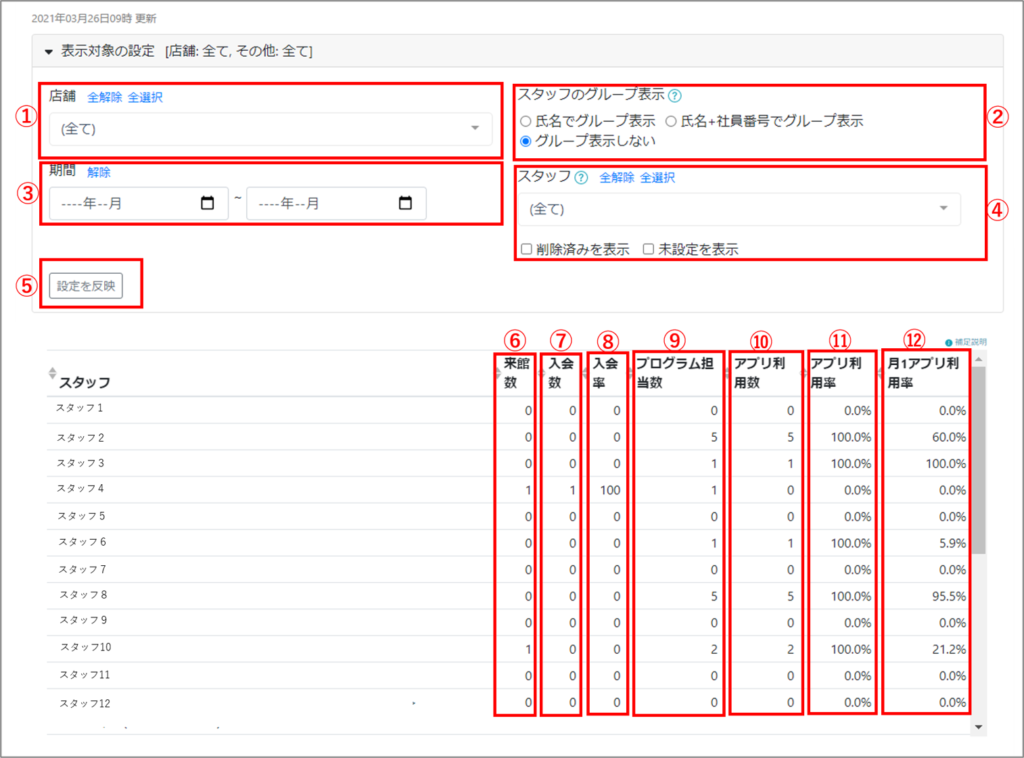Screen dimensions: 1024x758
Task: Open the 店舗 dropdown list
Action: coord(270,129)
